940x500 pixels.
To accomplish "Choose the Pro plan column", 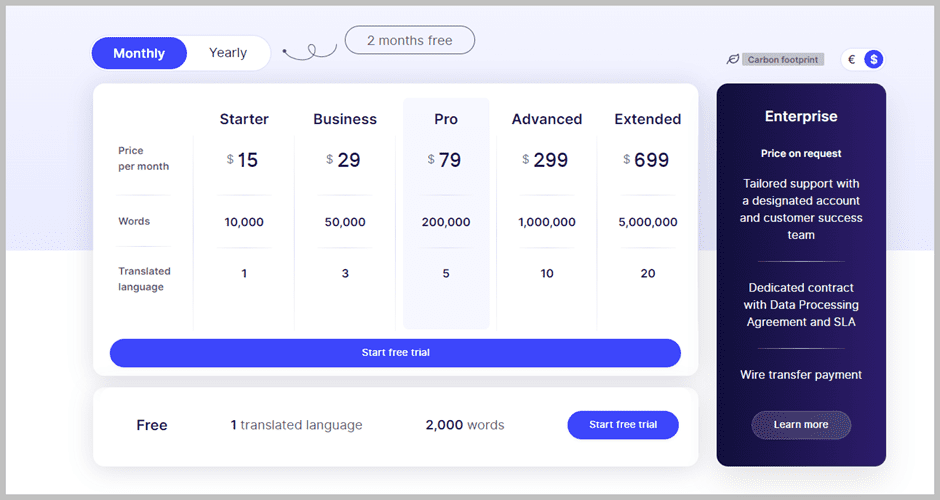I will (446, 119).
